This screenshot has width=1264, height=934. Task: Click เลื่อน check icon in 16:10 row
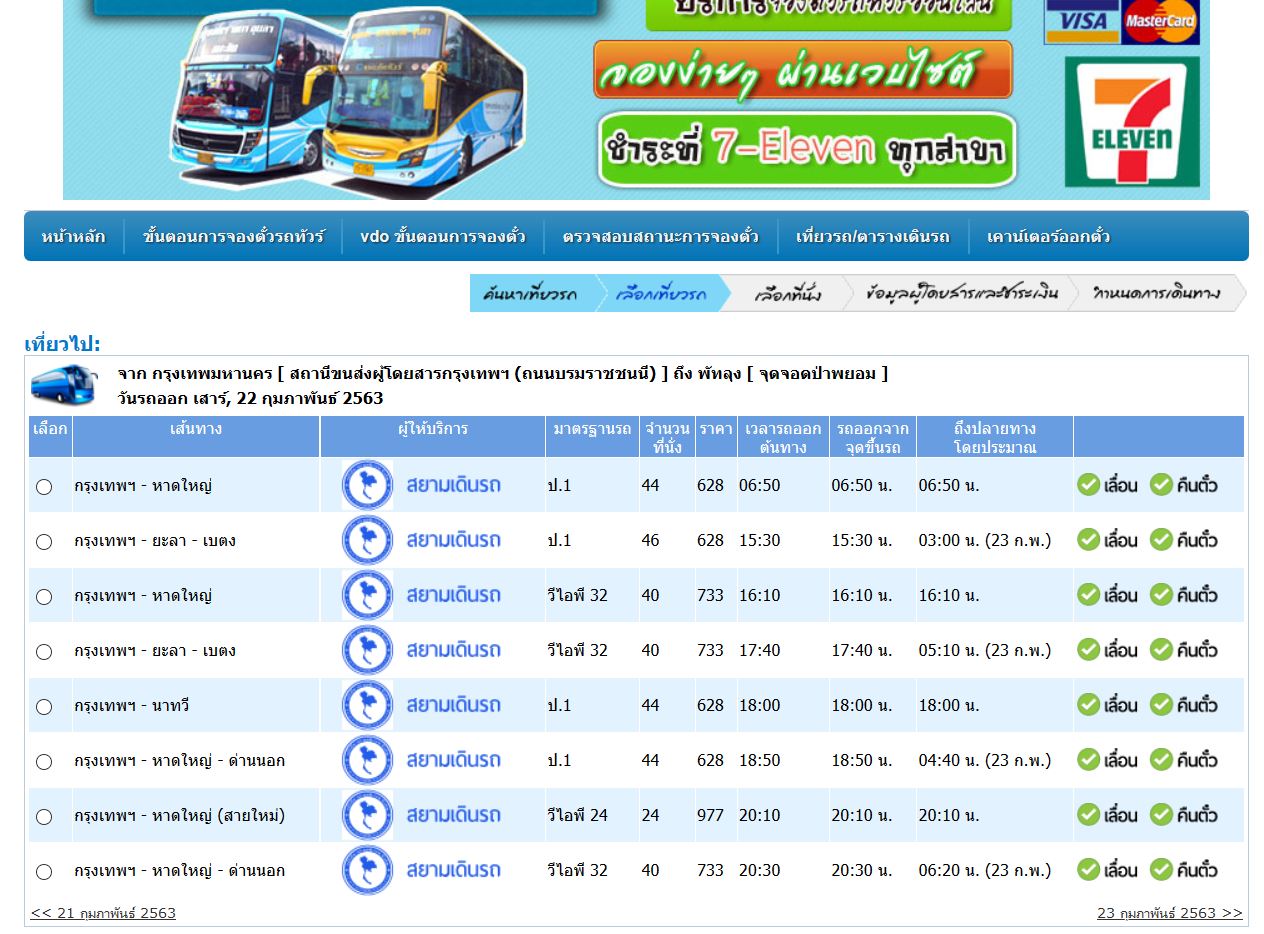[1088, 595]
